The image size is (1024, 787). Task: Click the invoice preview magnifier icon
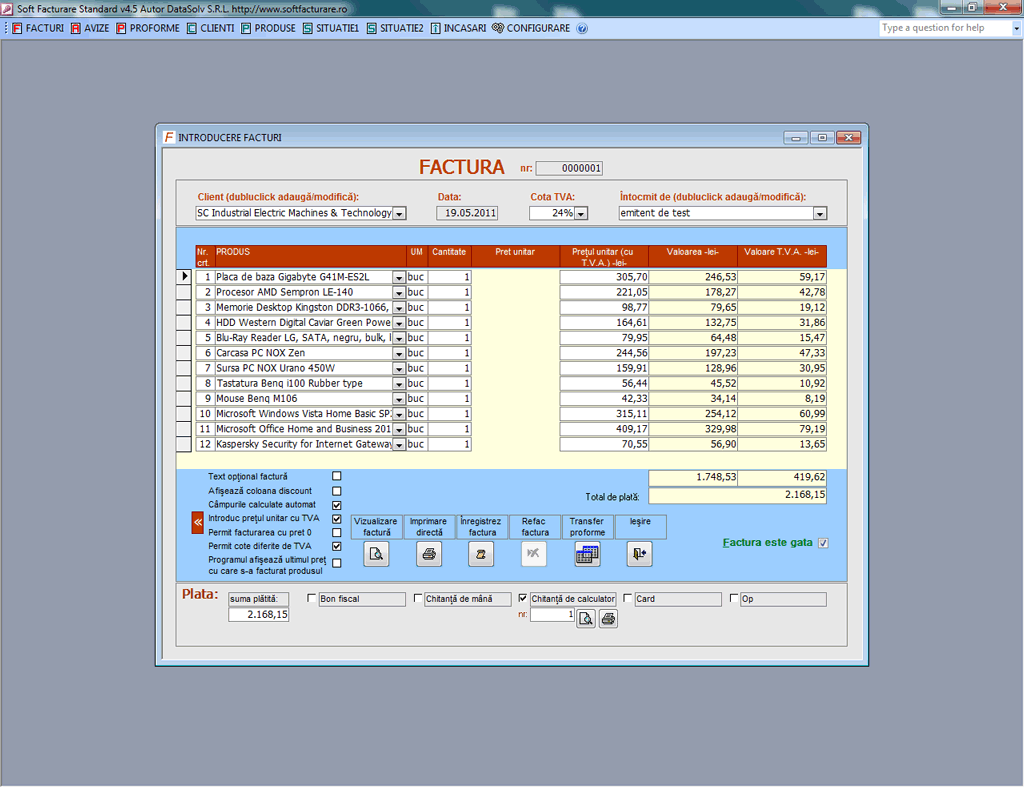(376, 554)
